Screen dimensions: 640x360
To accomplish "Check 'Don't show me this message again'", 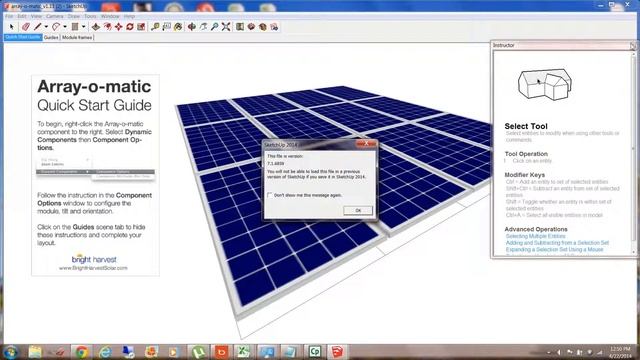I will coord(269,196).
